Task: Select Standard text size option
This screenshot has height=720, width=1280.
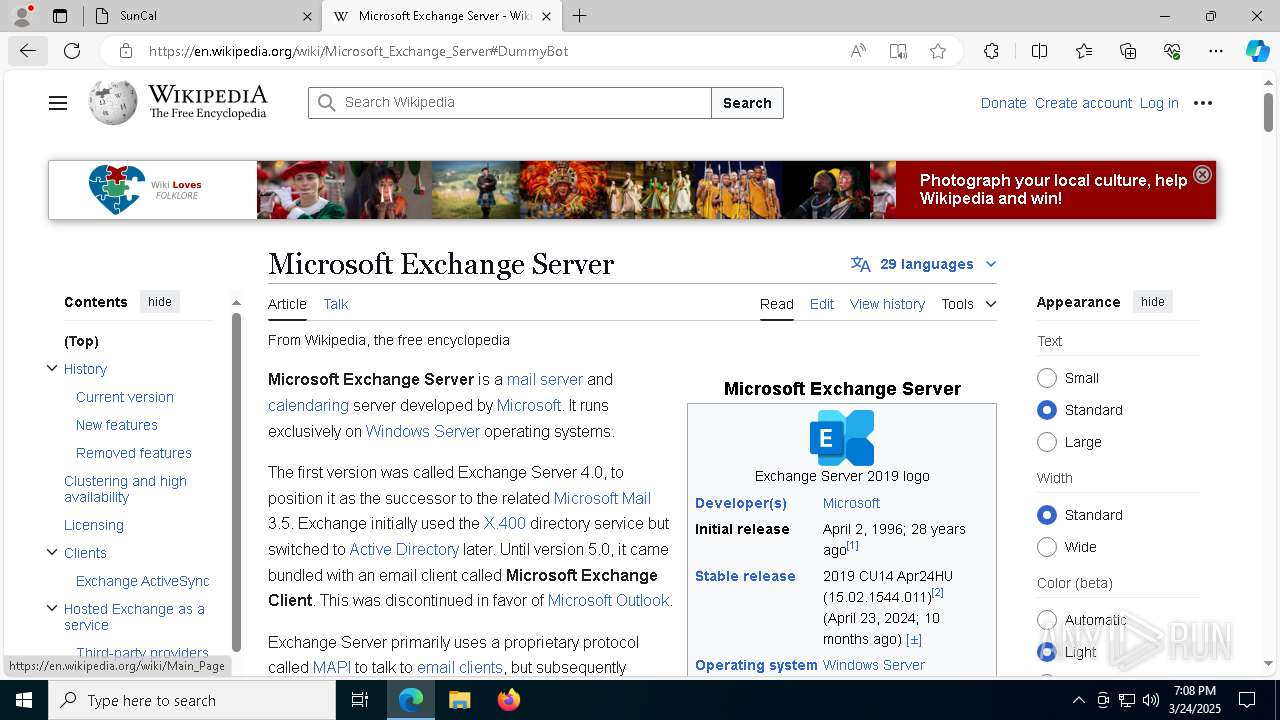Action: (x=1047, y=410)
